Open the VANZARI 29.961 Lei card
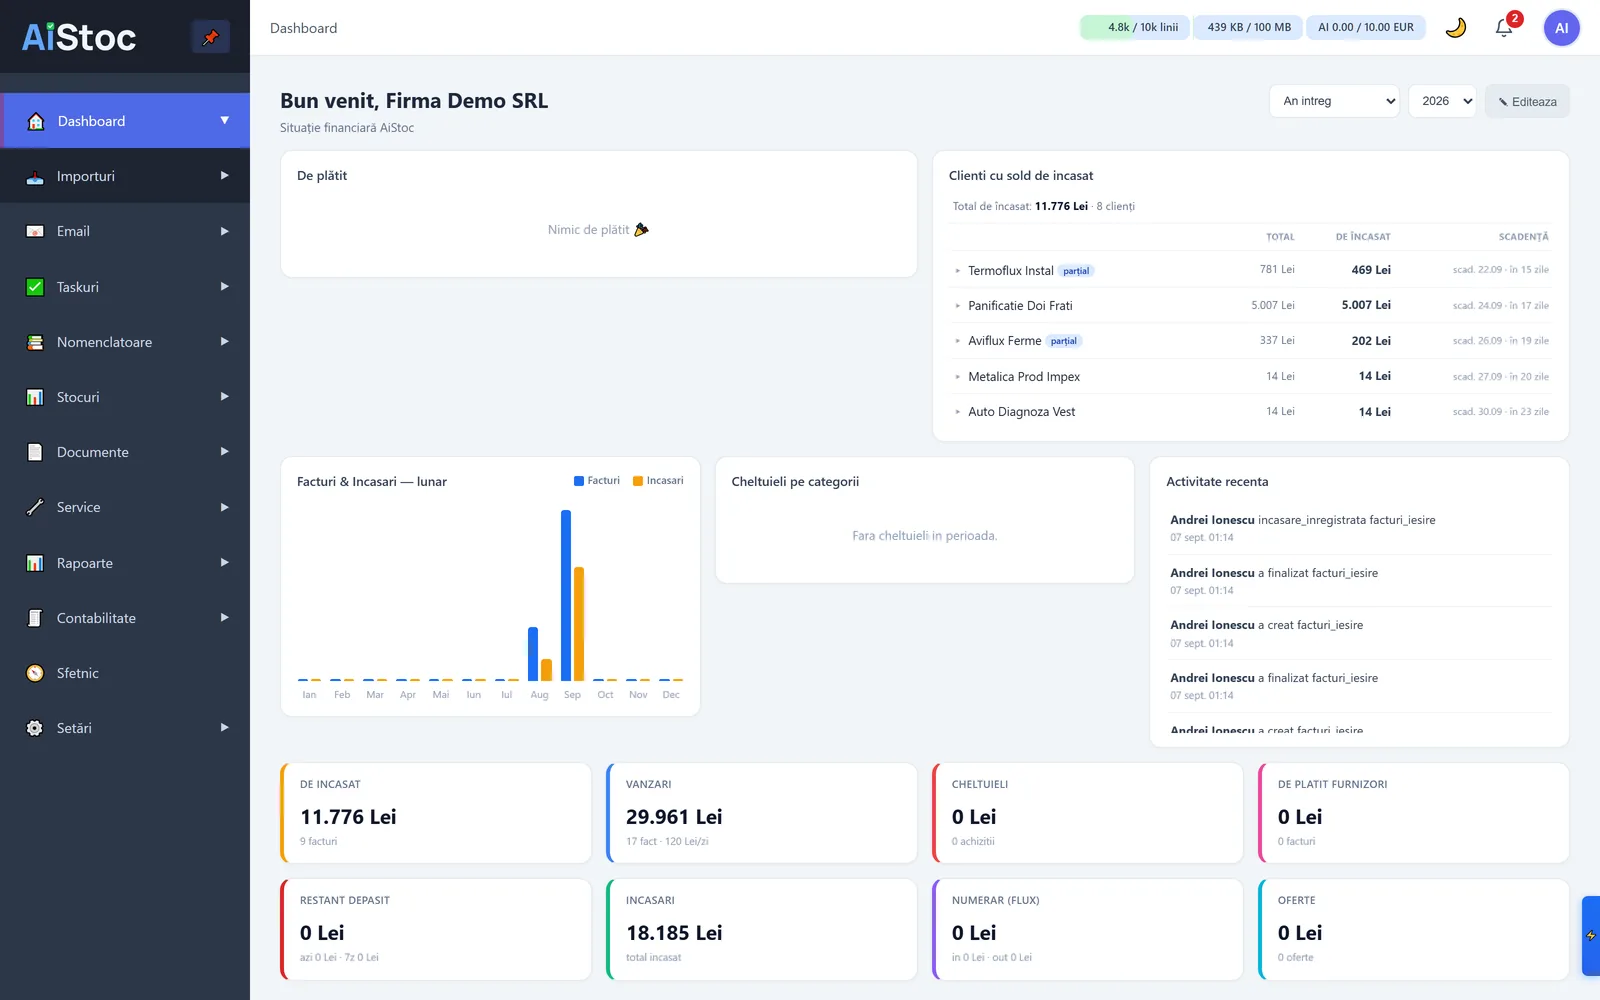The image size is (1600, 1000). coord(762,813)
